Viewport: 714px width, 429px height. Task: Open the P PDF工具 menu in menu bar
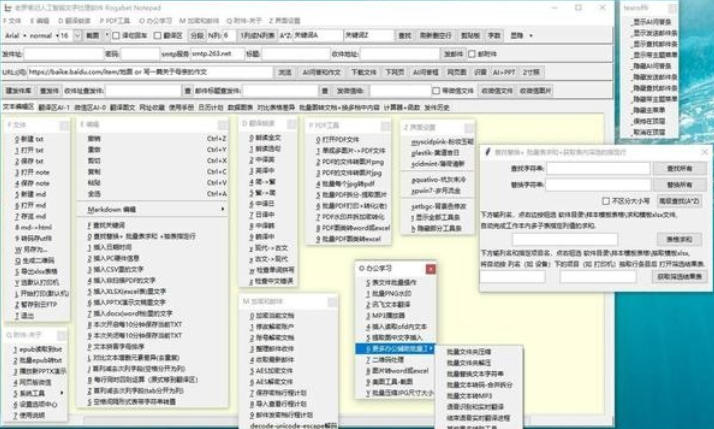114,21
